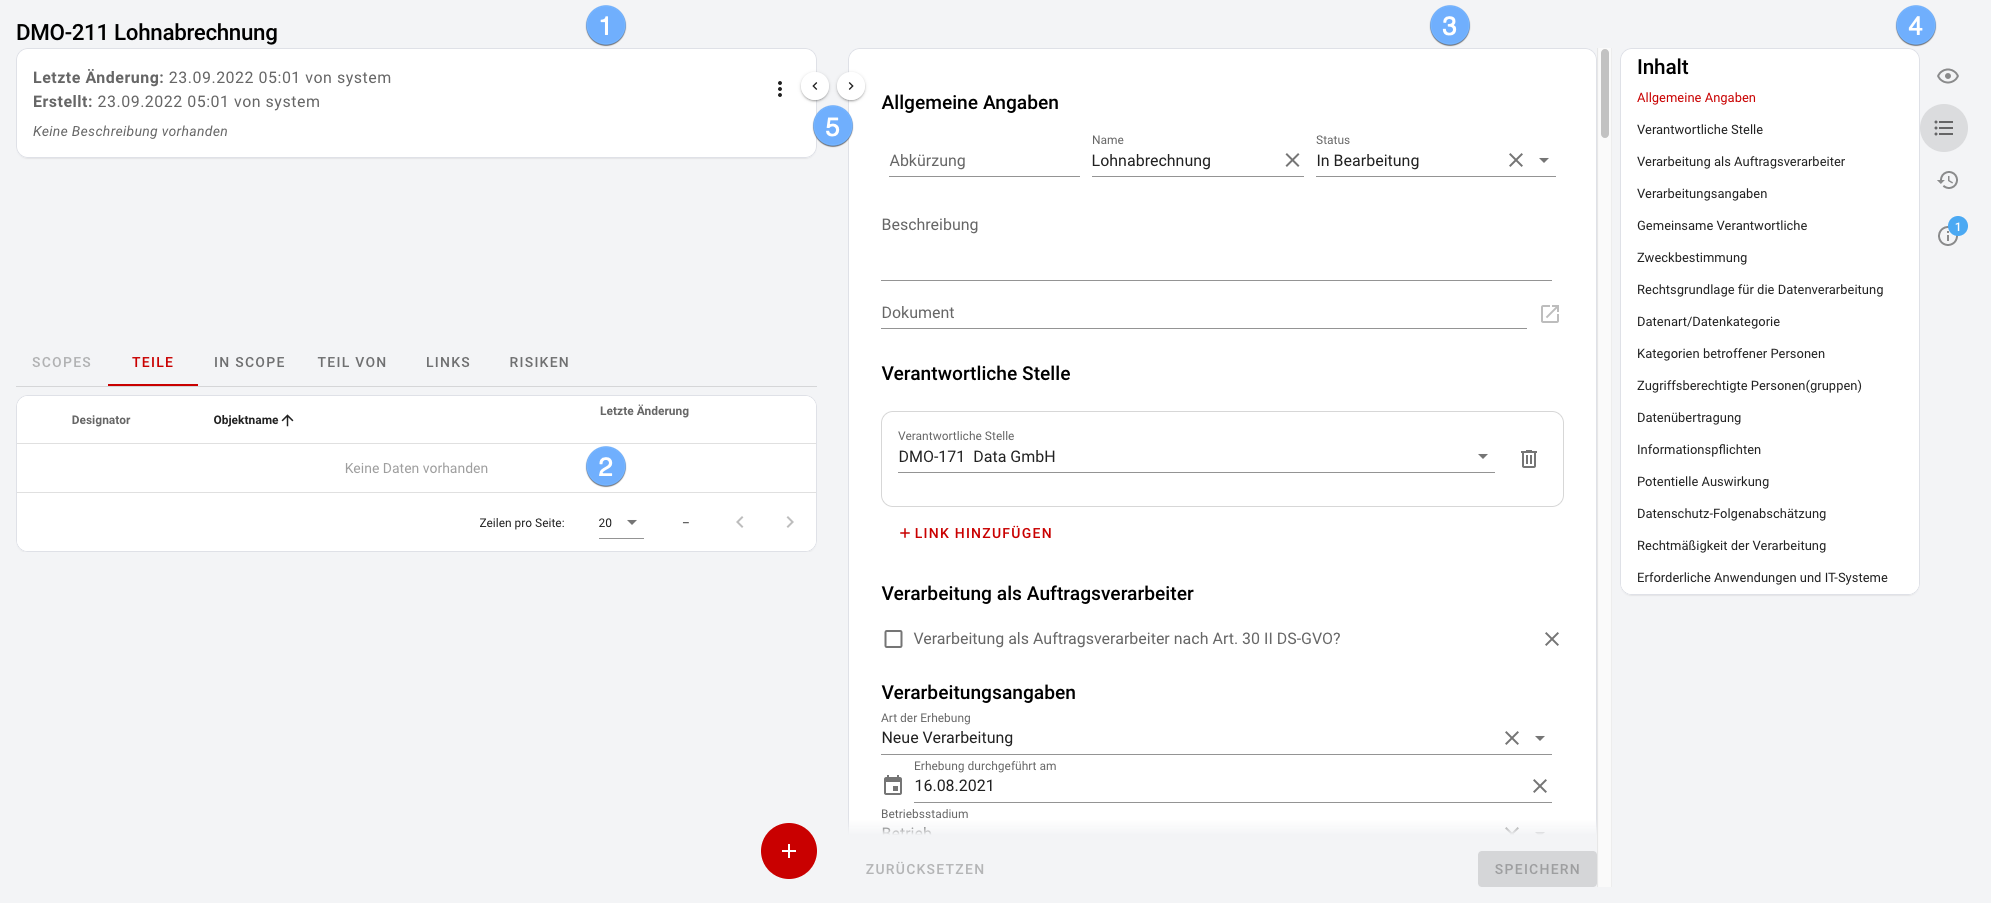This screenshot has width=1991, height=903.
Task: Delete the DMO-171 Data GmbH link via trash icon
Action: [1529, 458]
